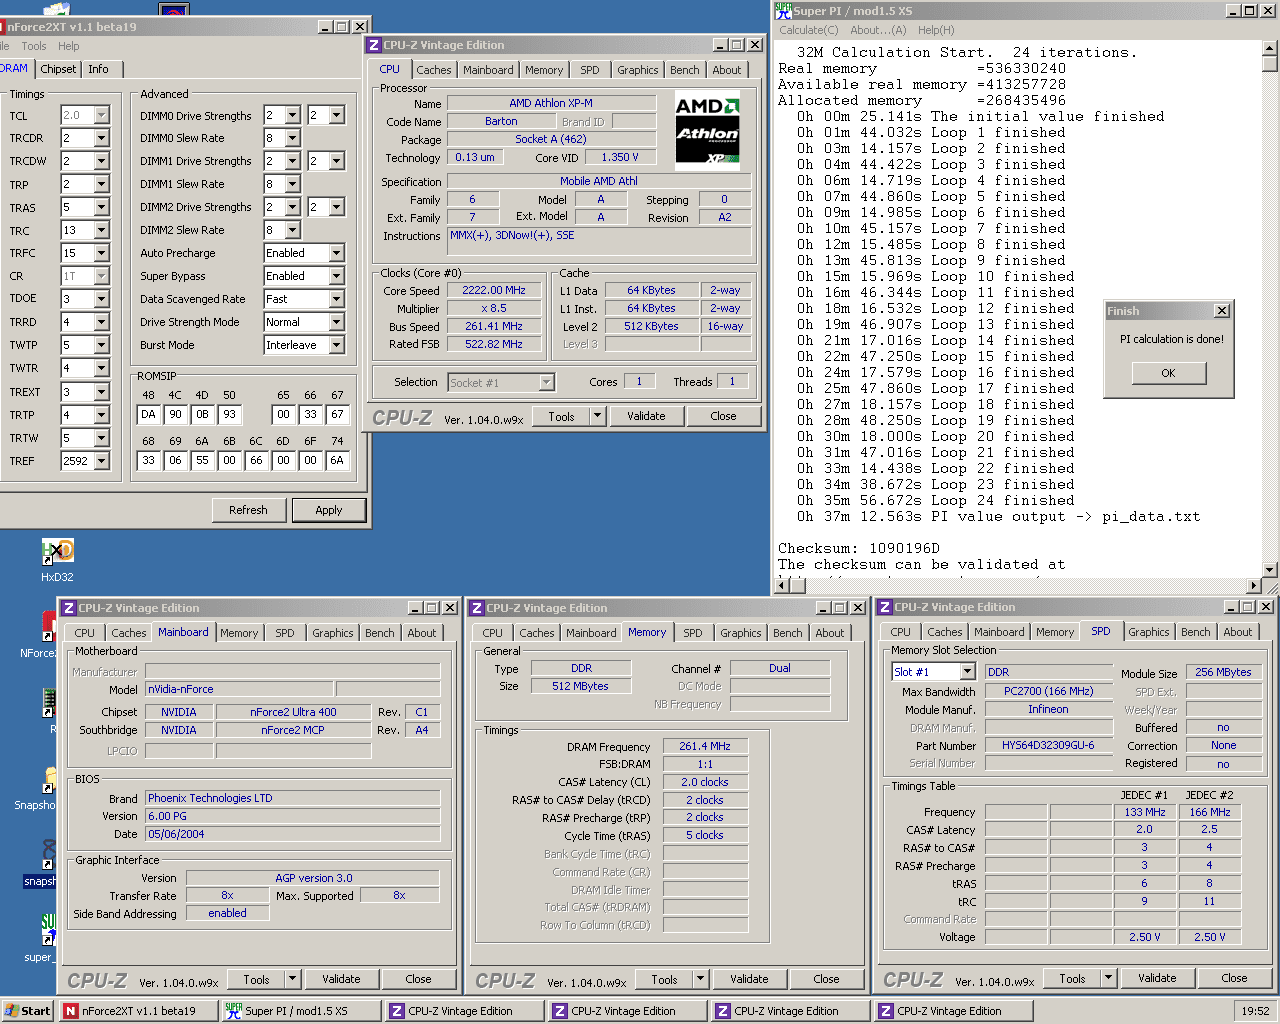Click the Apply button in nForce2XT

[329, 510]
